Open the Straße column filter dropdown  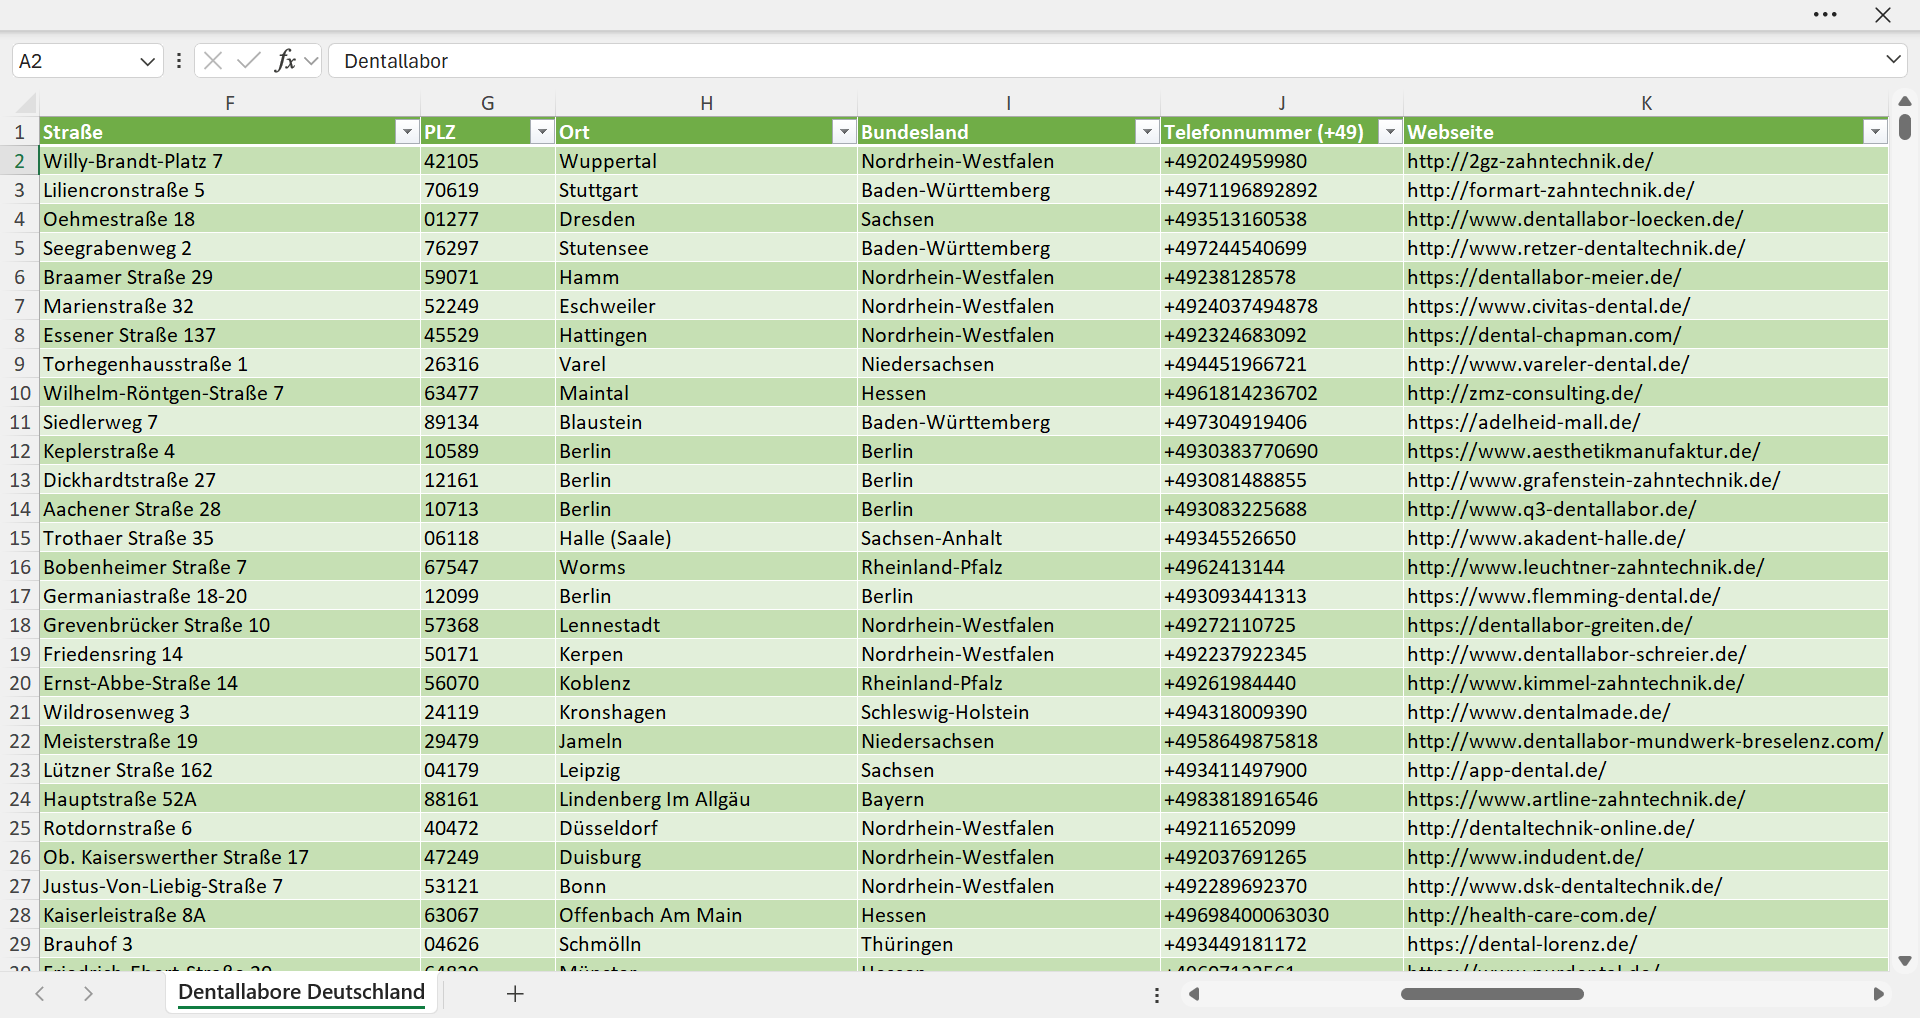click(407, 132)
